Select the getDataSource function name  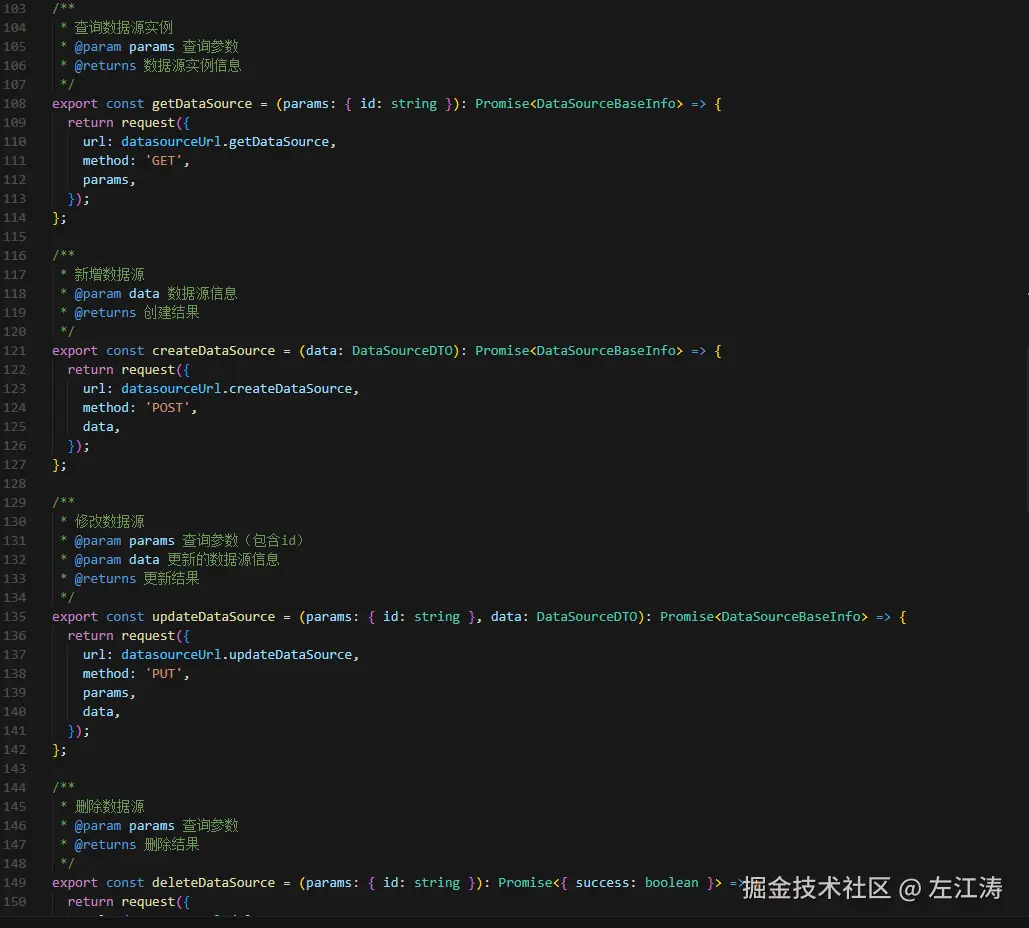click(202, 103)
